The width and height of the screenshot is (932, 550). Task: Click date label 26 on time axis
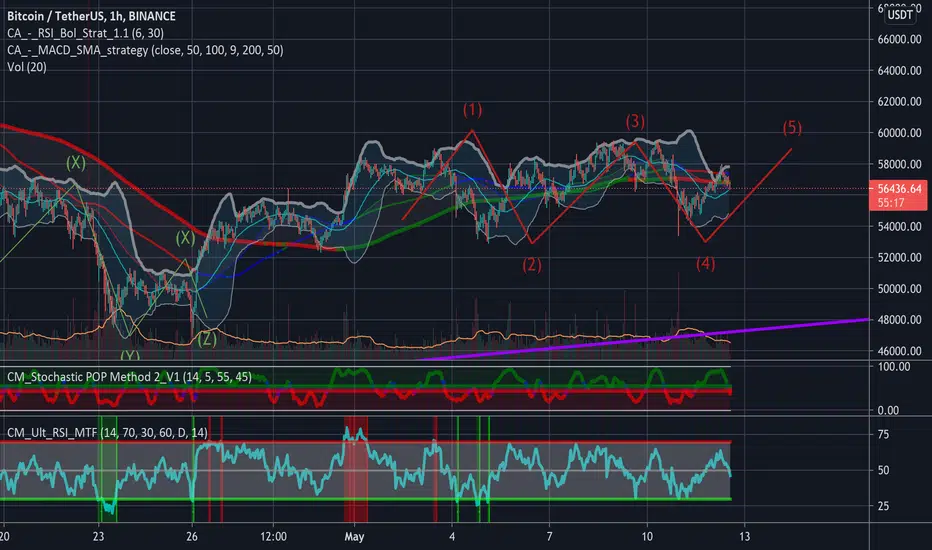(191, 536)
